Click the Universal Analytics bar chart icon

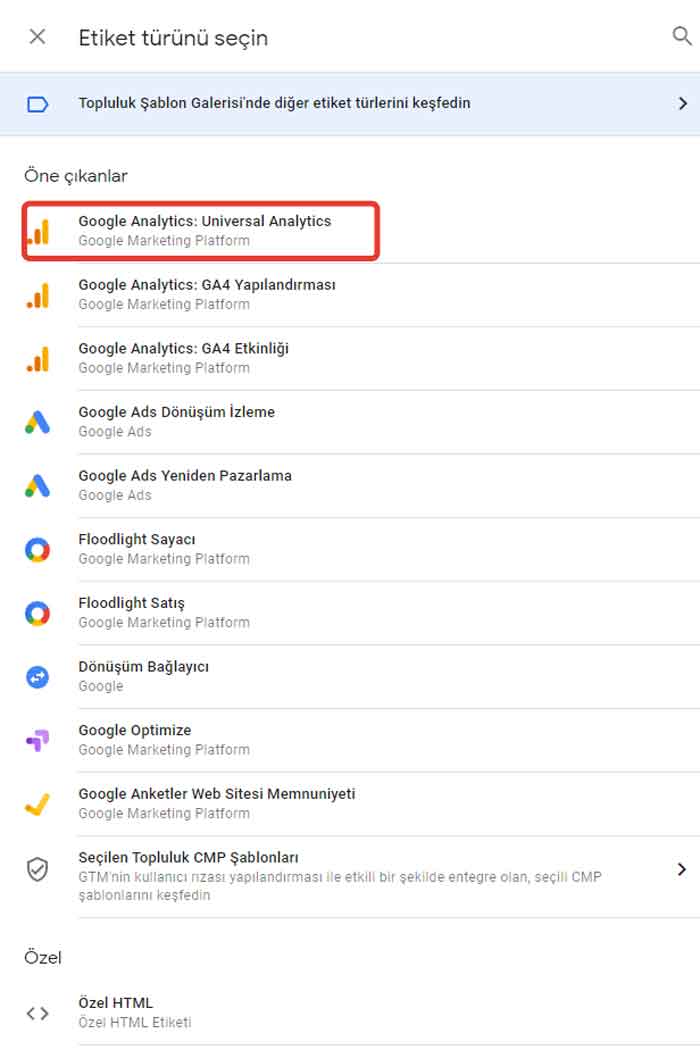coord(38,232)
